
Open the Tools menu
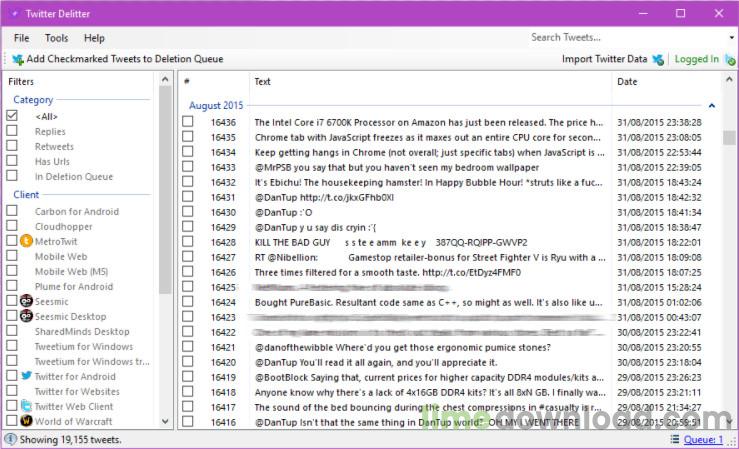point(57,38)
